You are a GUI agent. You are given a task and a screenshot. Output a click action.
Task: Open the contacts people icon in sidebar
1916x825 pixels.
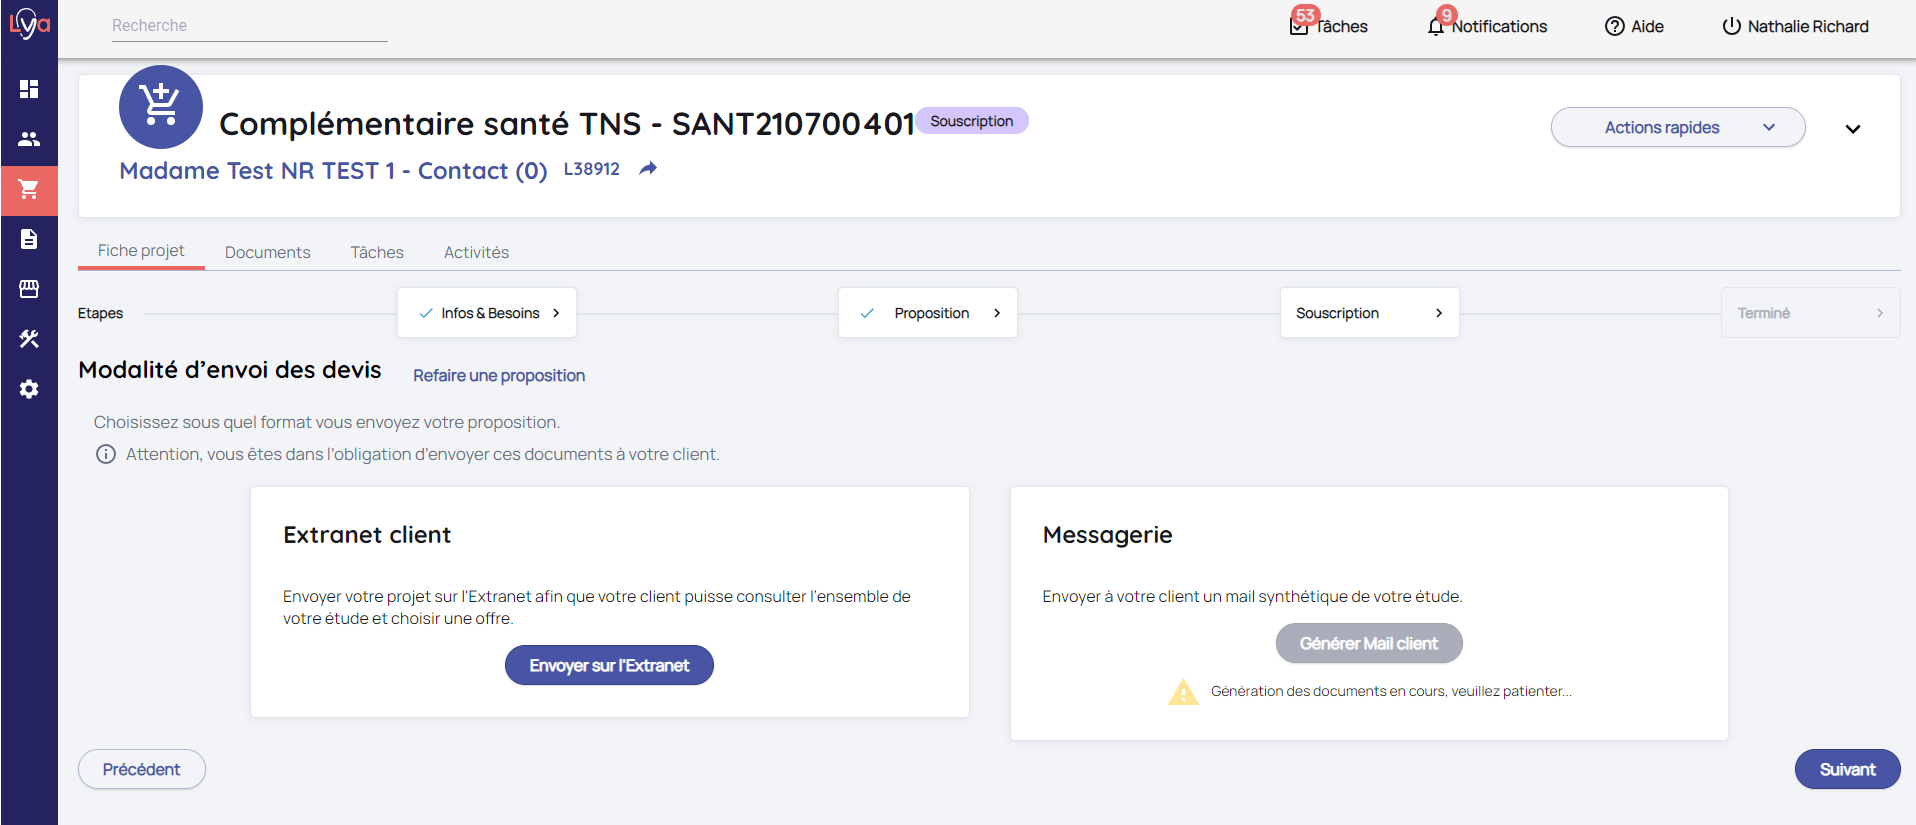pos(29,139)
